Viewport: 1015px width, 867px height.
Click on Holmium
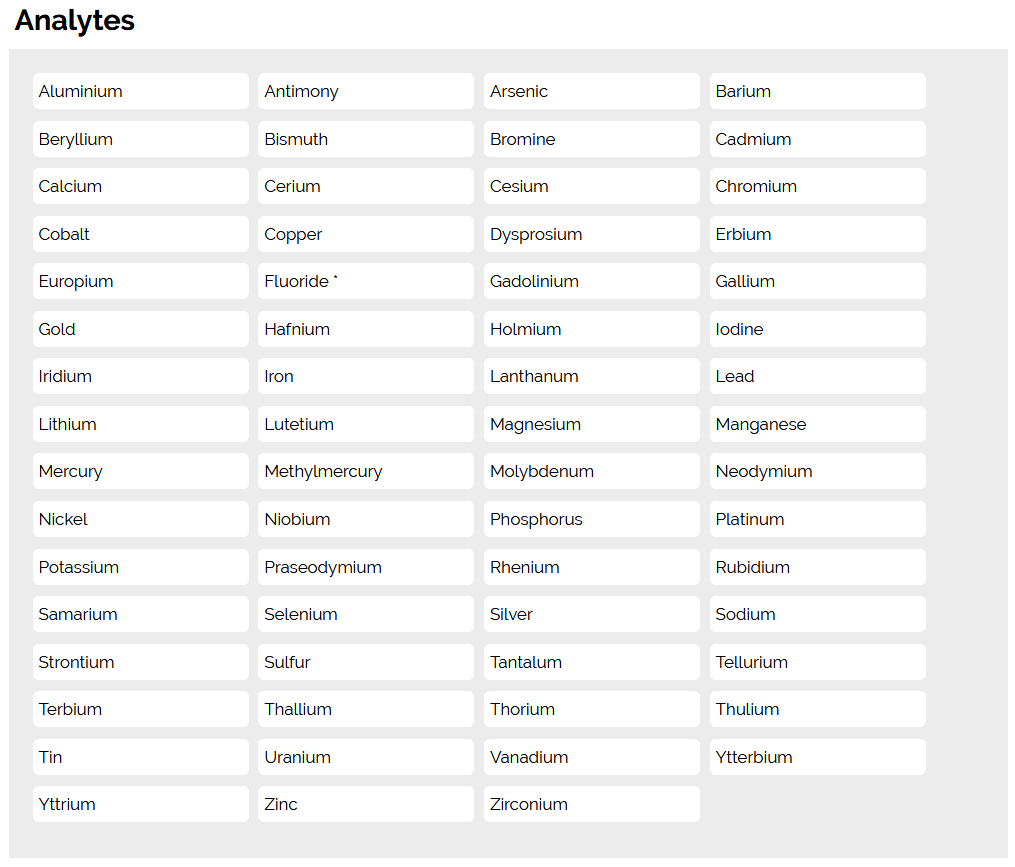pos(592,330)
